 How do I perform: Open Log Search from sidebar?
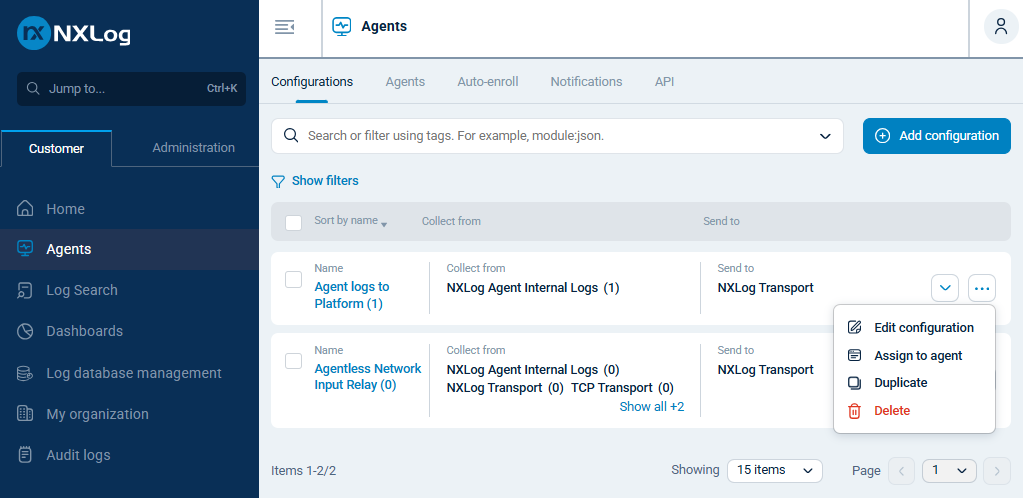81,290
